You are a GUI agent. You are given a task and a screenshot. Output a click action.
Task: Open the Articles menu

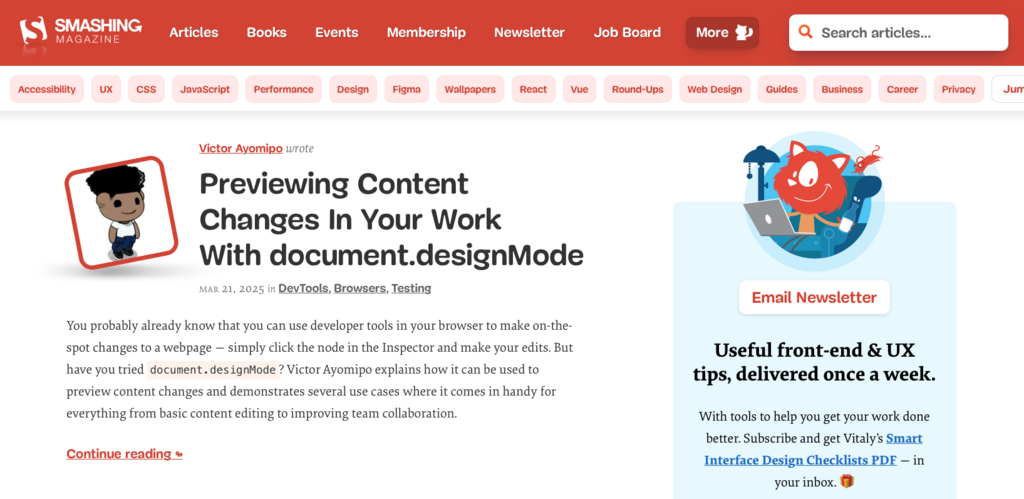[194, 33]
